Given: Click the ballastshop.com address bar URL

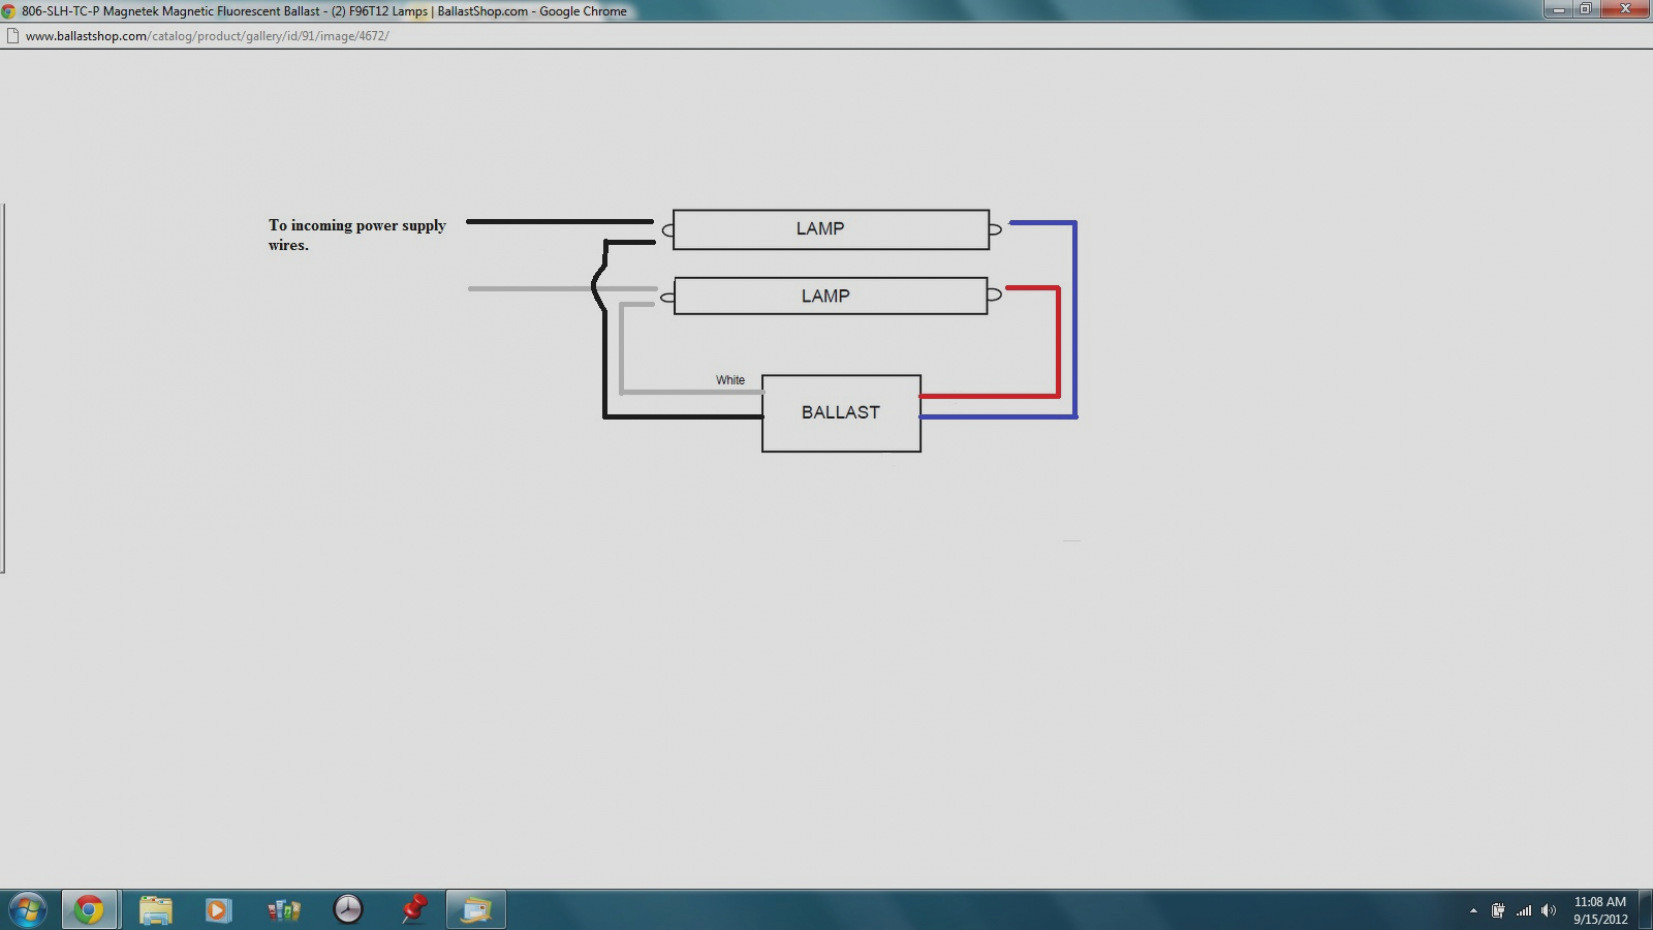Looking at the screenshot, I should (207, 36).
